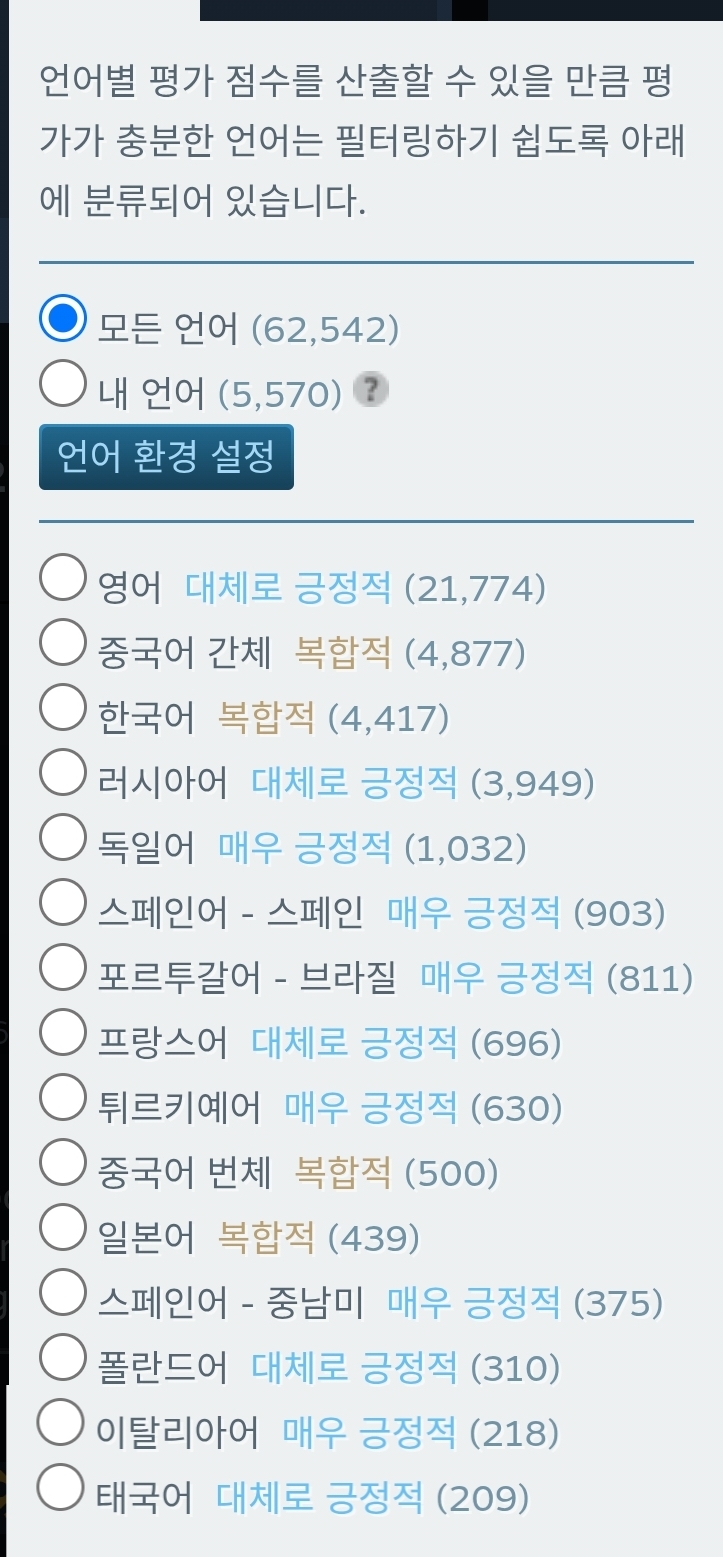Image resolution: width=723 pixels, height=1557 pixels.
Task: Select 폴란드어 language filter
Action: (62, 1359)
